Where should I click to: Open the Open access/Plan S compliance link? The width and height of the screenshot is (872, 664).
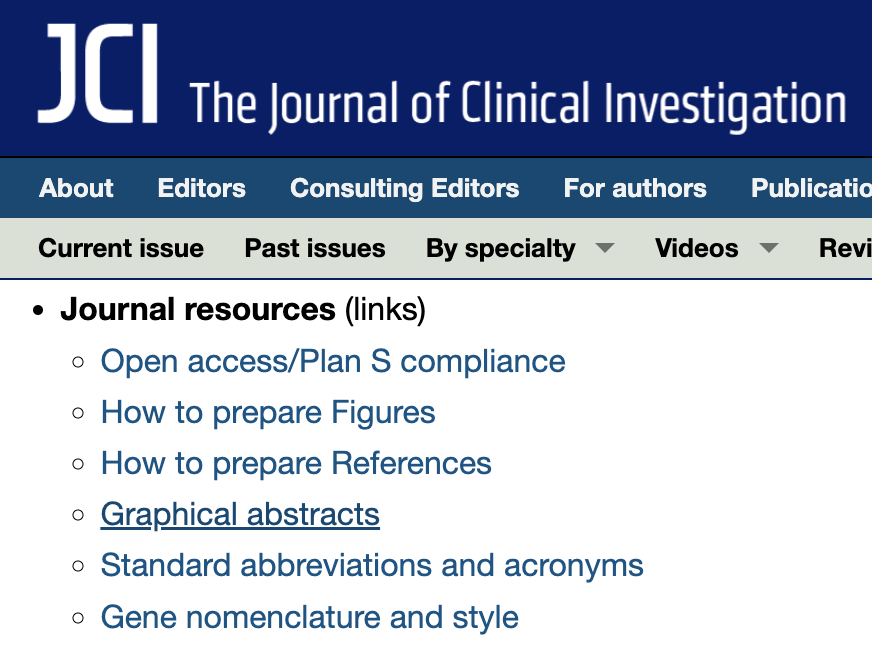pyautogui.click(x=333, y=361)
